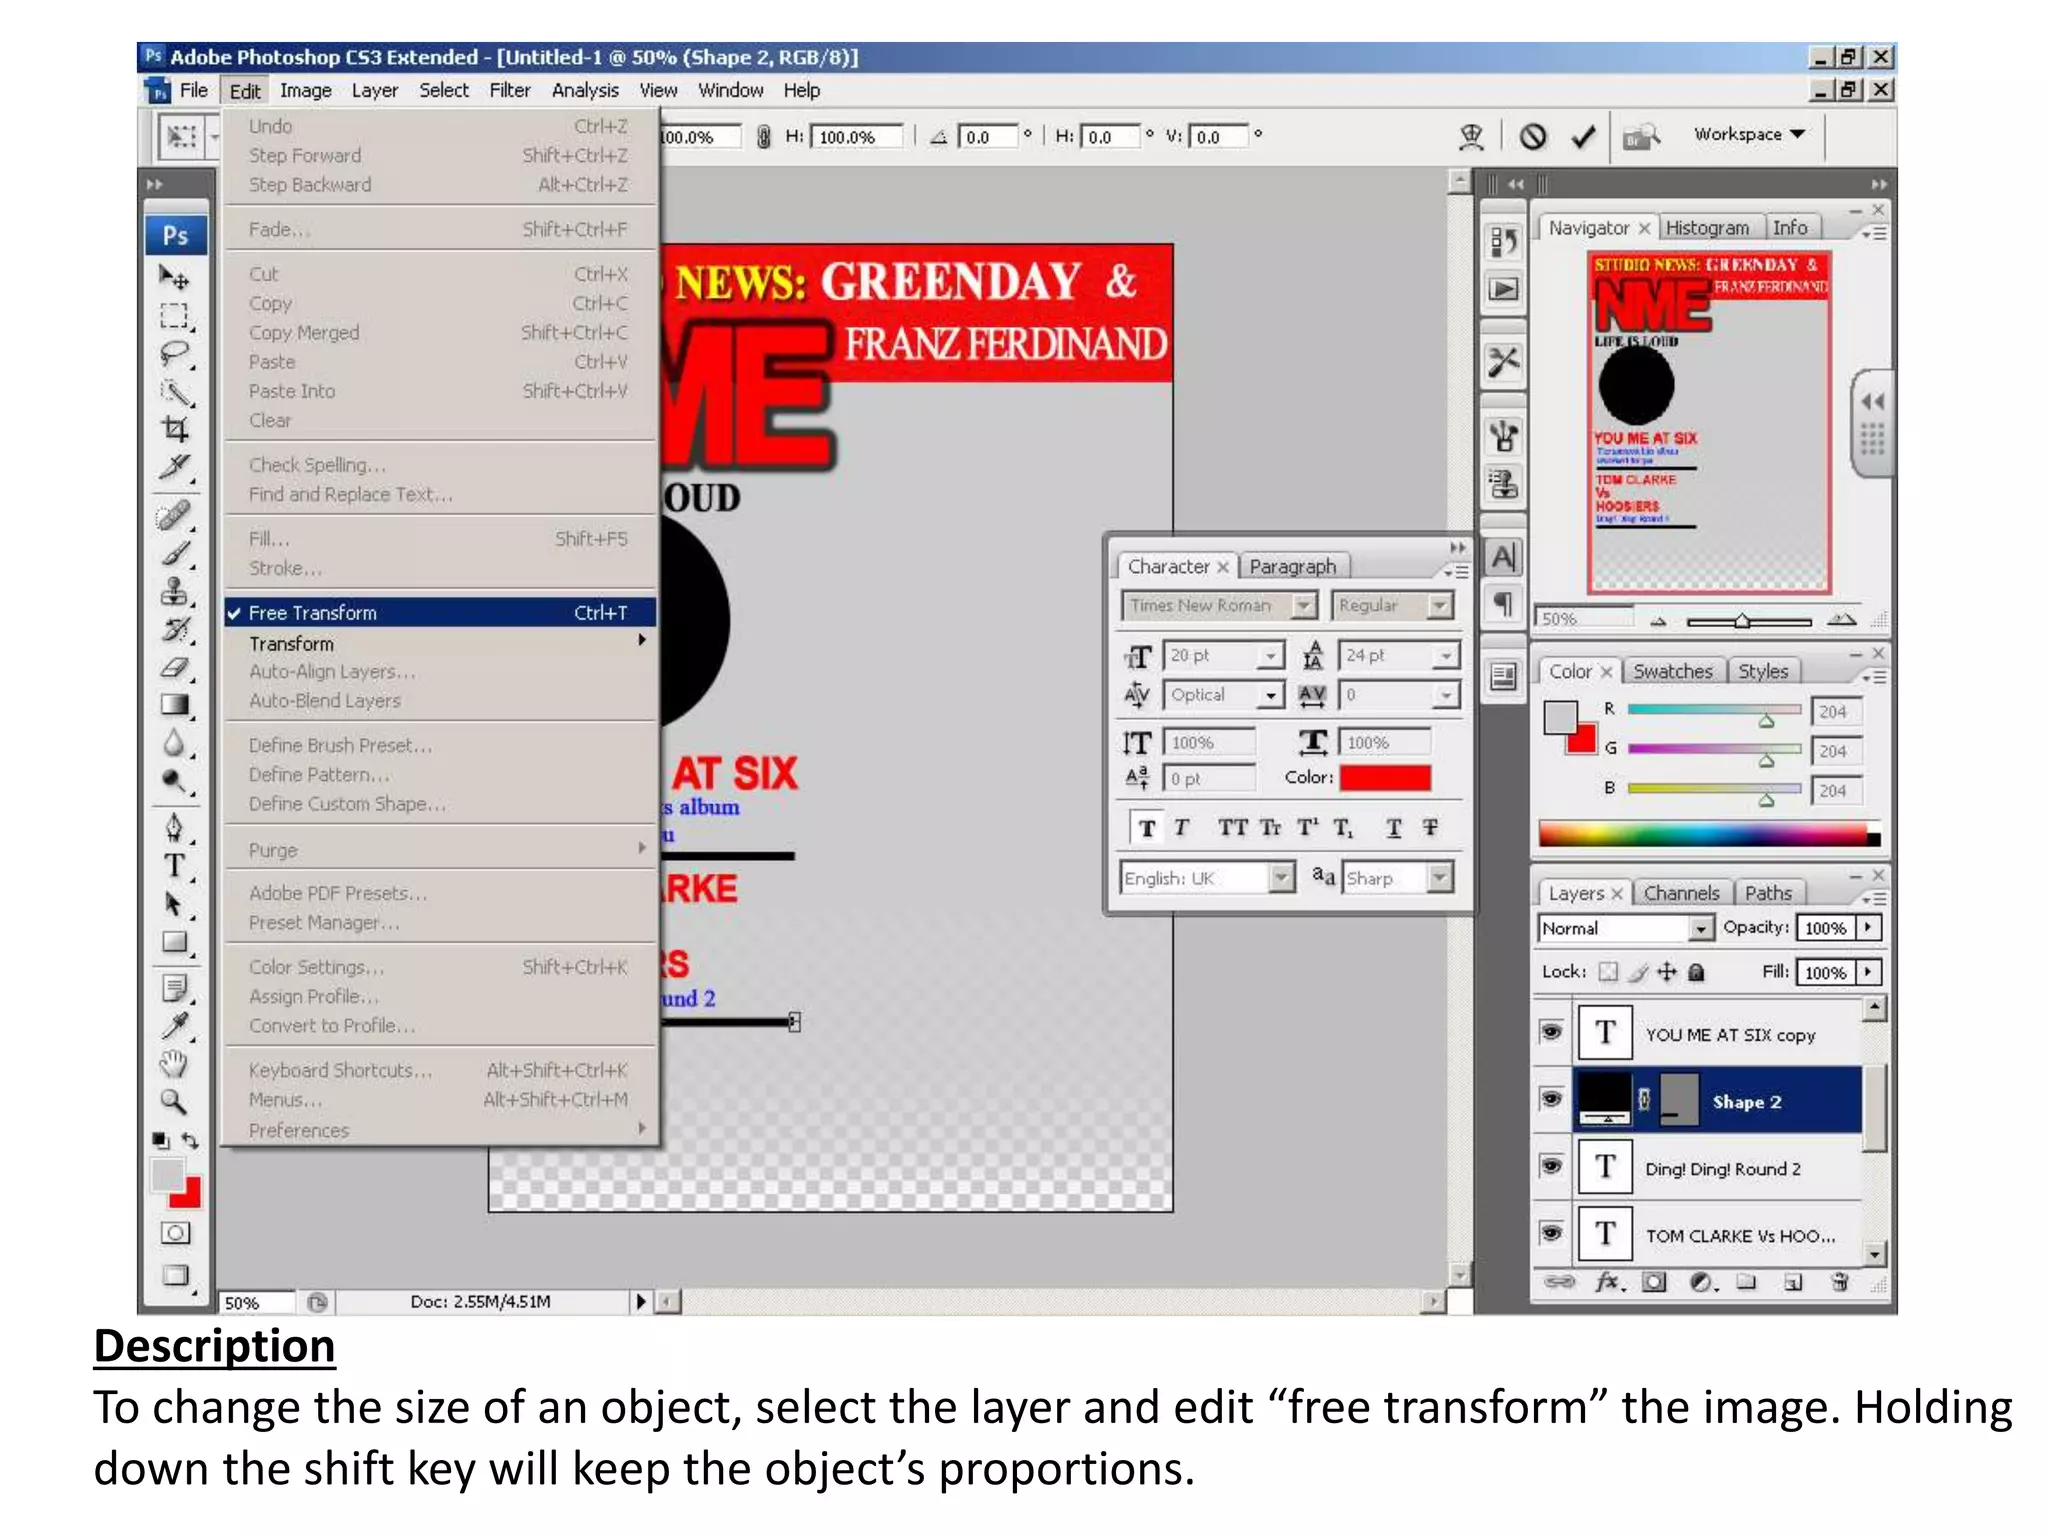The width and height of the screenshot is (2048, 1536).
Task: Select the Rectangular Marquee tool
Action: pyautogui.click(x=174, y=316)
